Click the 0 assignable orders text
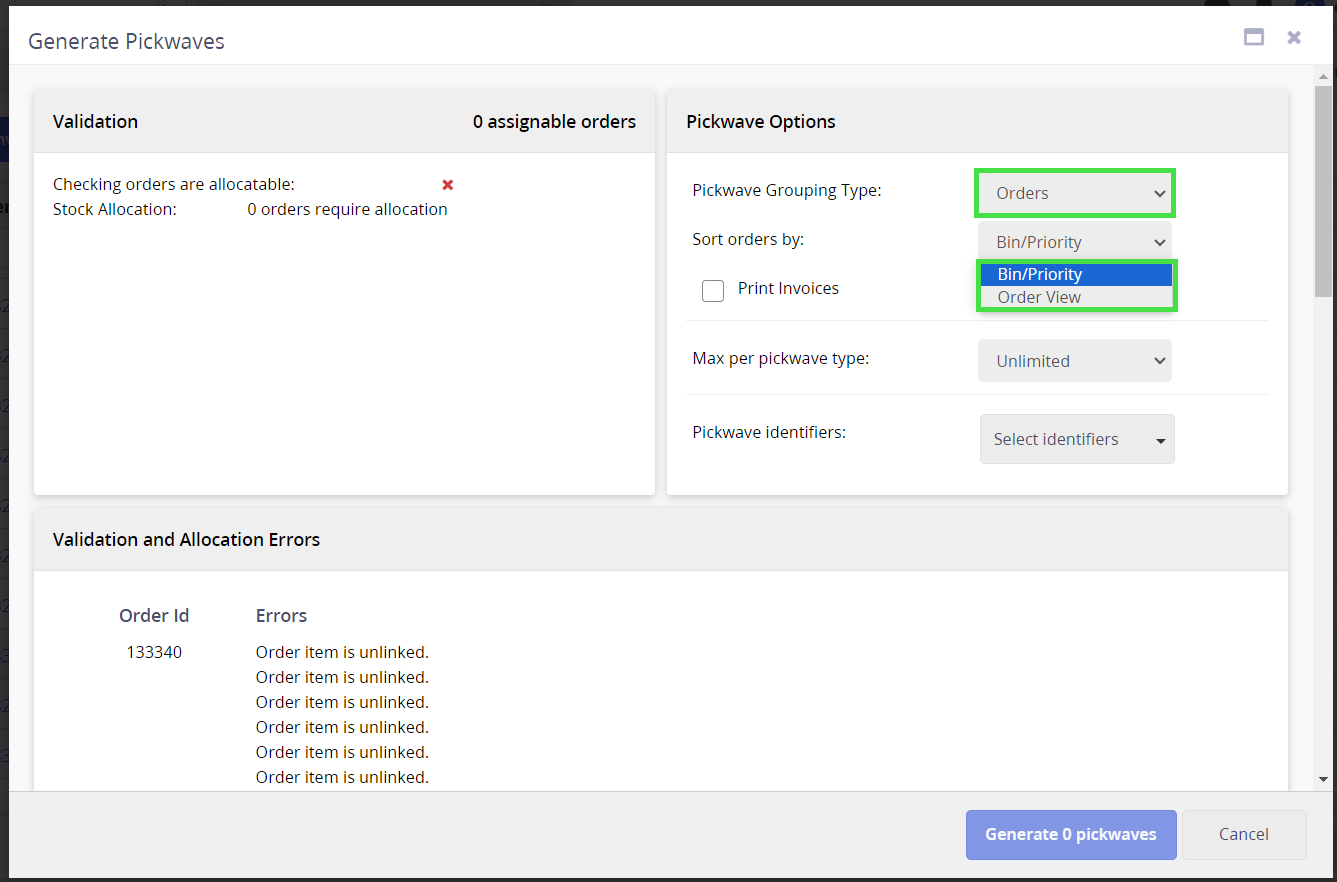Screen dimensions: 1337x882 (x=554, y=122)
